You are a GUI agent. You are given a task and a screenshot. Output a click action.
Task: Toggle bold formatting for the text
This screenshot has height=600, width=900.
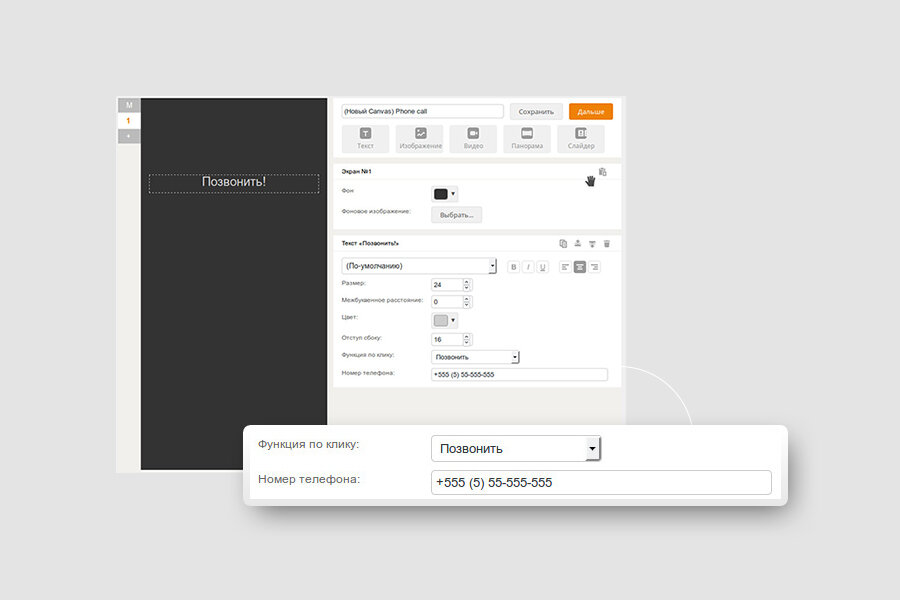coord(512,266)
